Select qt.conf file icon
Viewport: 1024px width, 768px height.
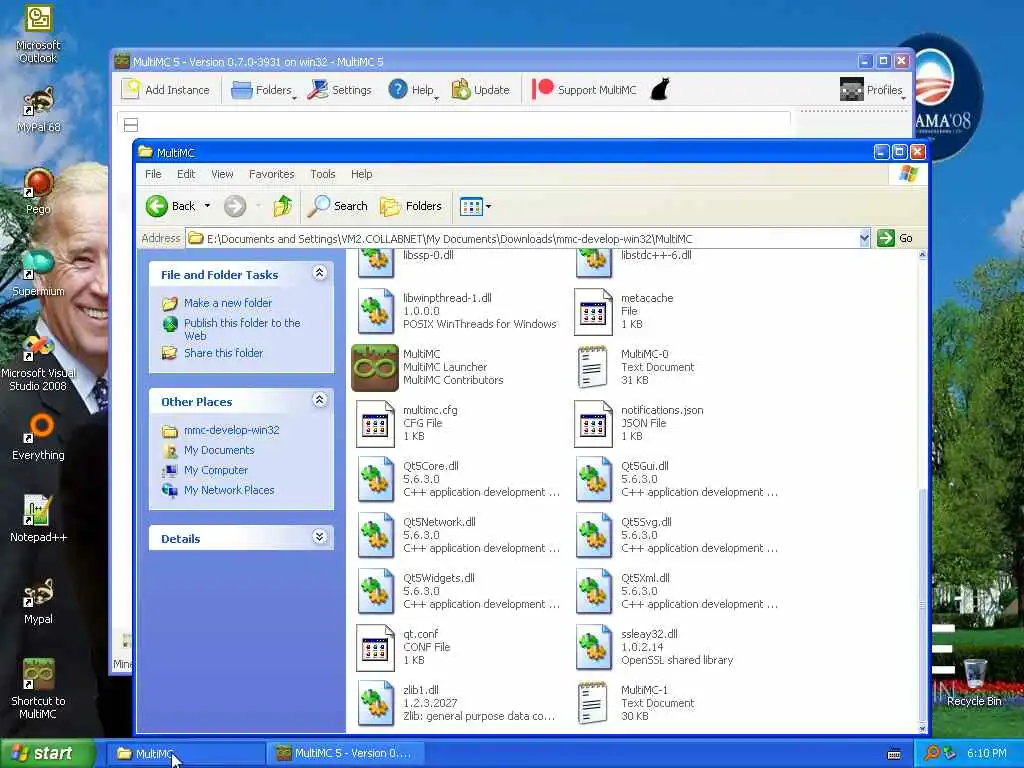376,648
